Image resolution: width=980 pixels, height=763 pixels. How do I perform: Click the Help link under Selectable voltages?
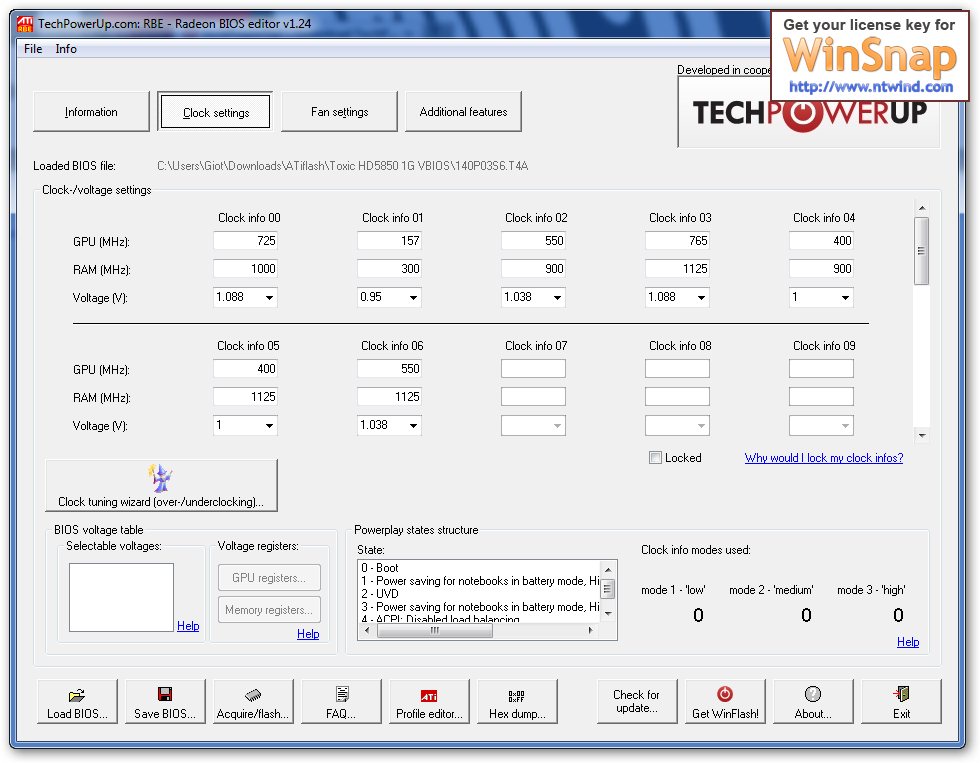[188, 626]
